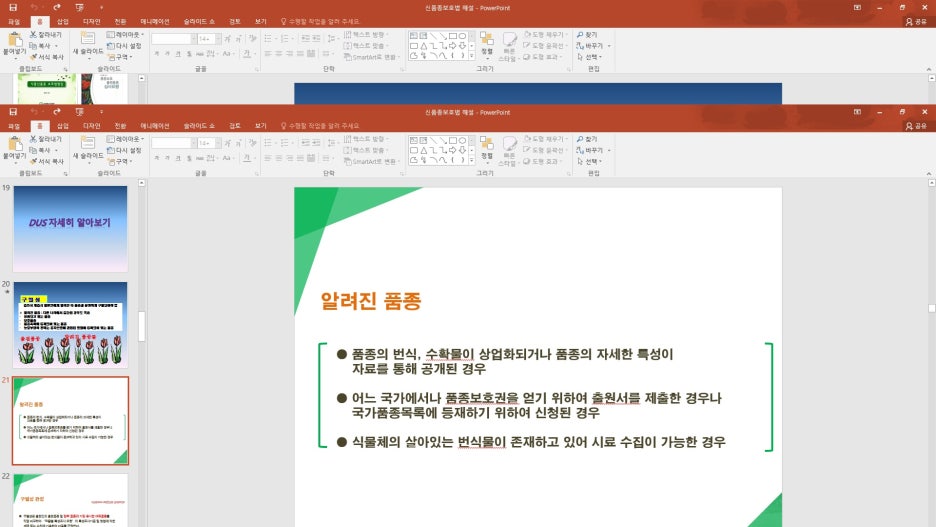Click Replace (바꾸기) in the front window ribbon
This screenshot has height=527, width=936.
click(591, 150)
